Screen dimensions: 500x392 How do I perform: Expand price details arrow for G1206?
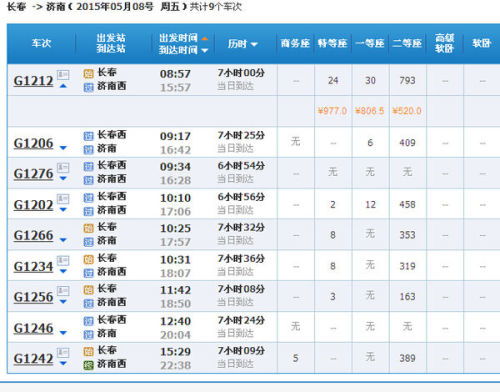(63, 148)
